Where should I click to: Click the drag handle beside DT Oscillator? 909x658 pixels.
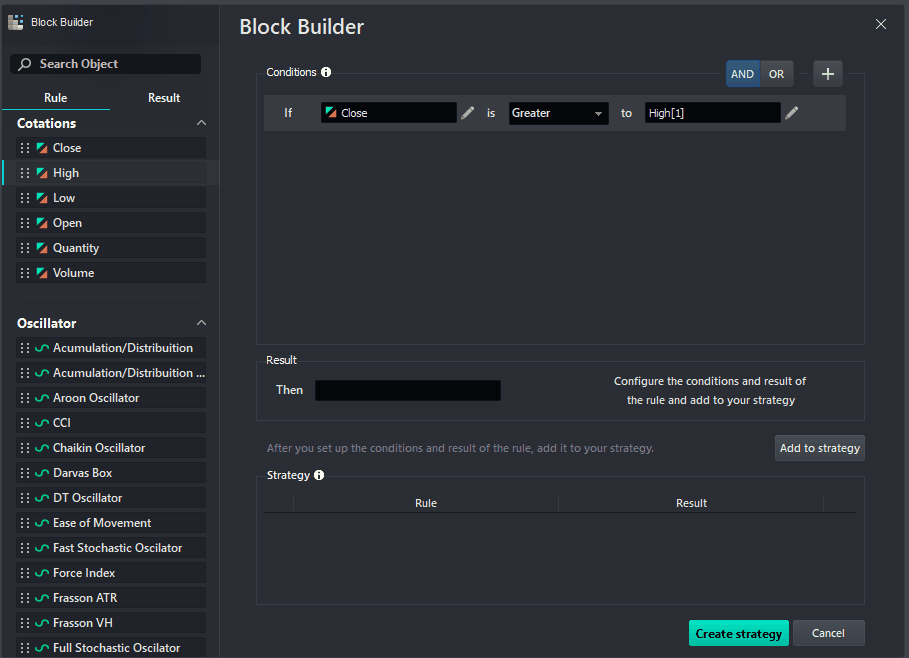tap(25, 497)
